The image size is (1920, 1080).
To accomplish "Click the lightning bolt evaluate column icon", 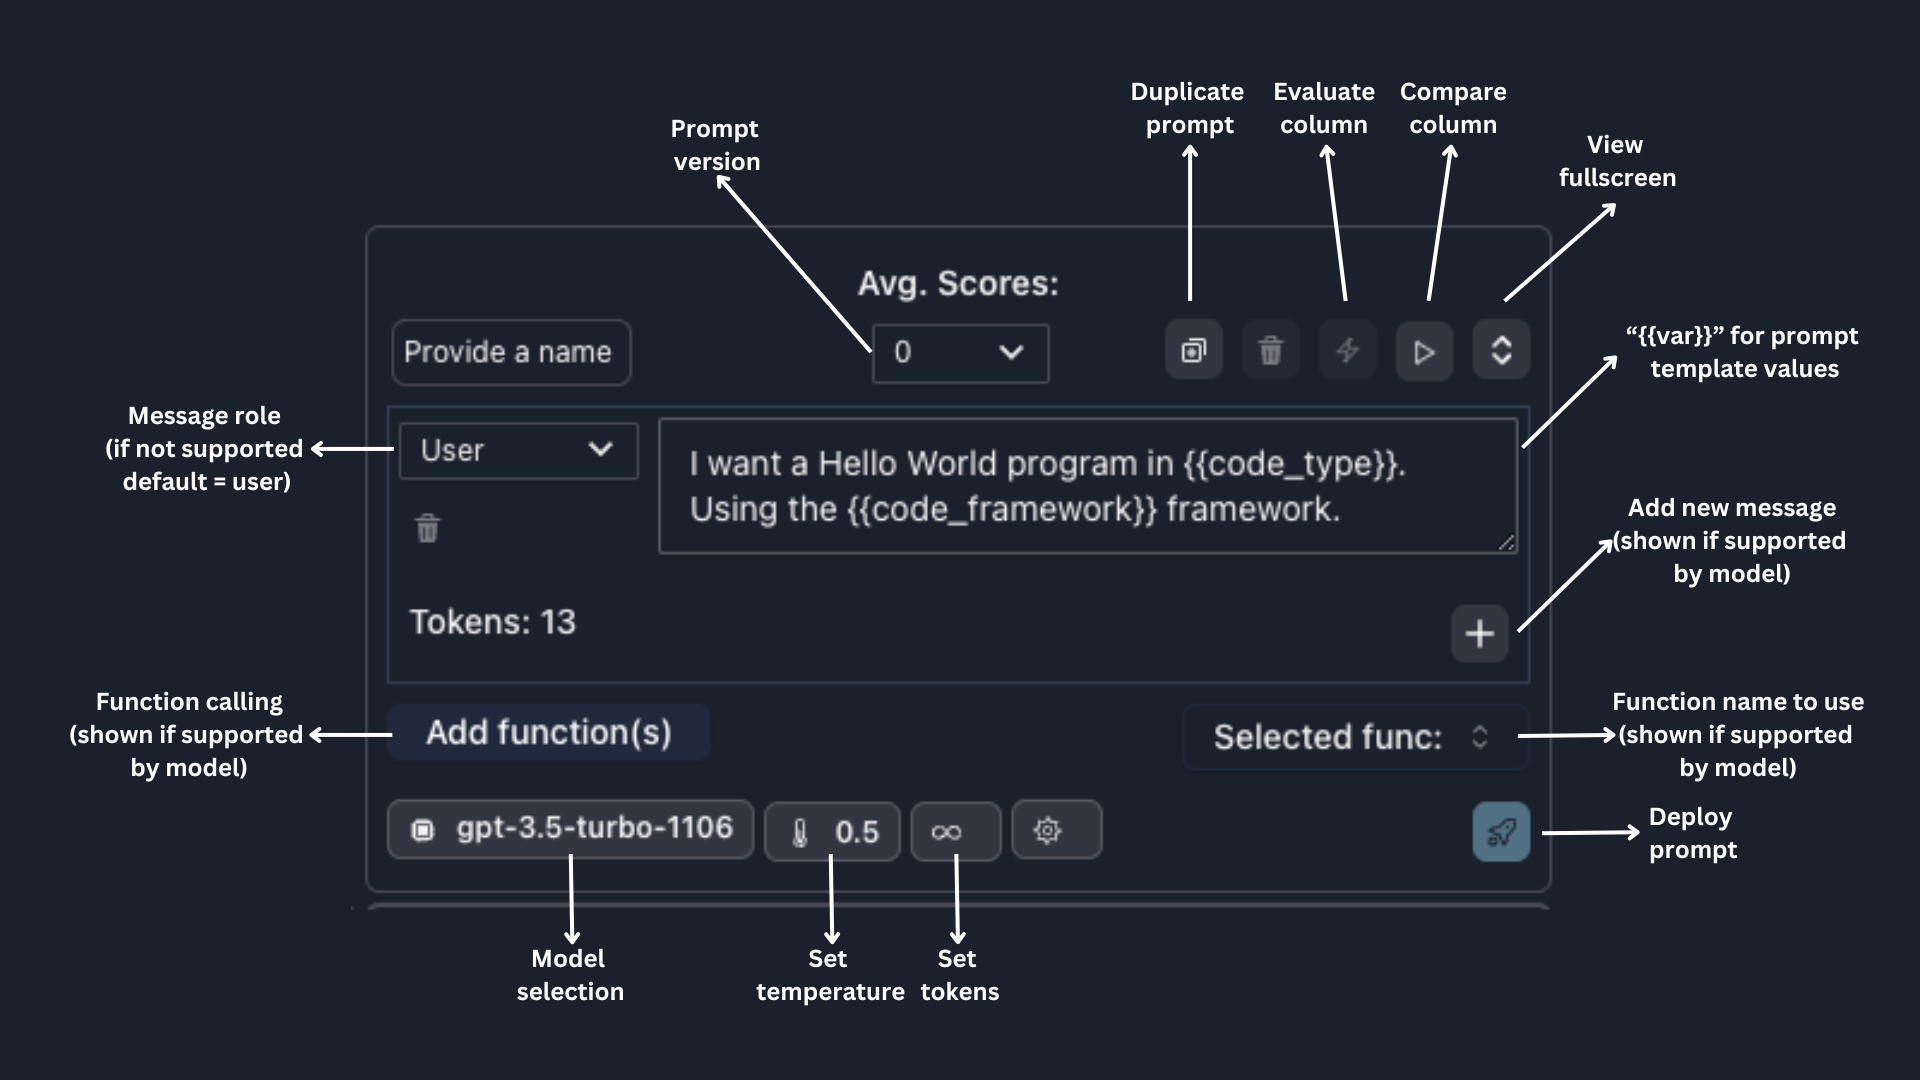I will point(1347,350).
